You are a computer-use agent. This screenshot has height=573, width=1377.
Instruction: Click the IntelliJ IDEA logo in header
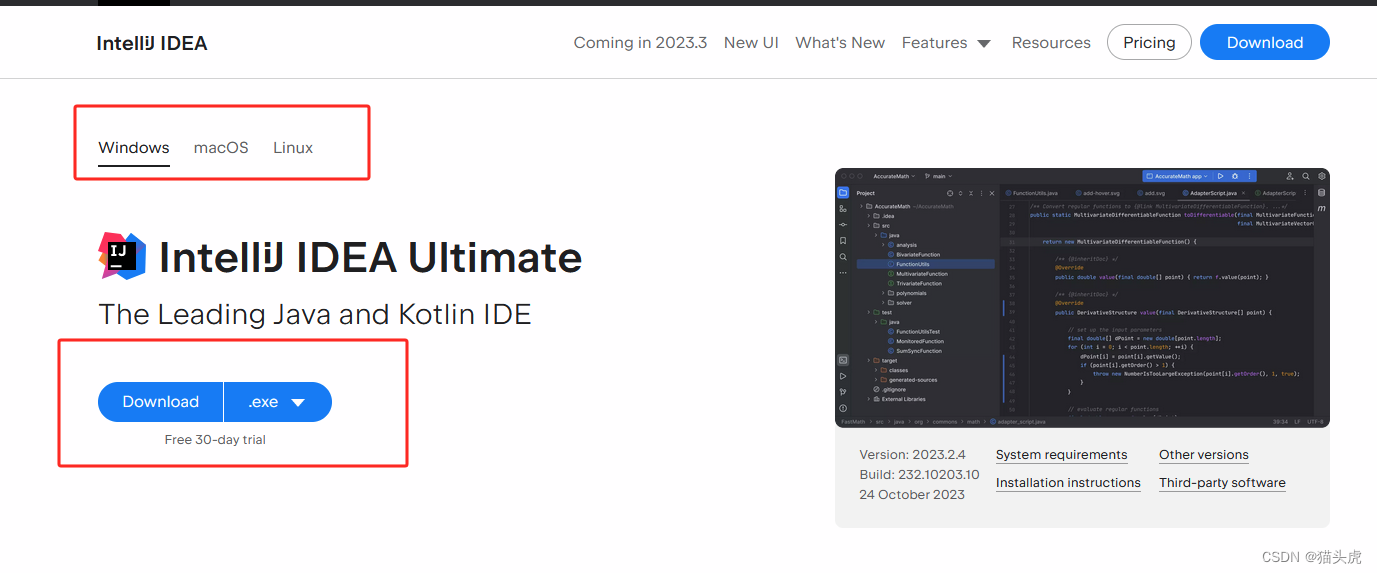pos(152,43)
